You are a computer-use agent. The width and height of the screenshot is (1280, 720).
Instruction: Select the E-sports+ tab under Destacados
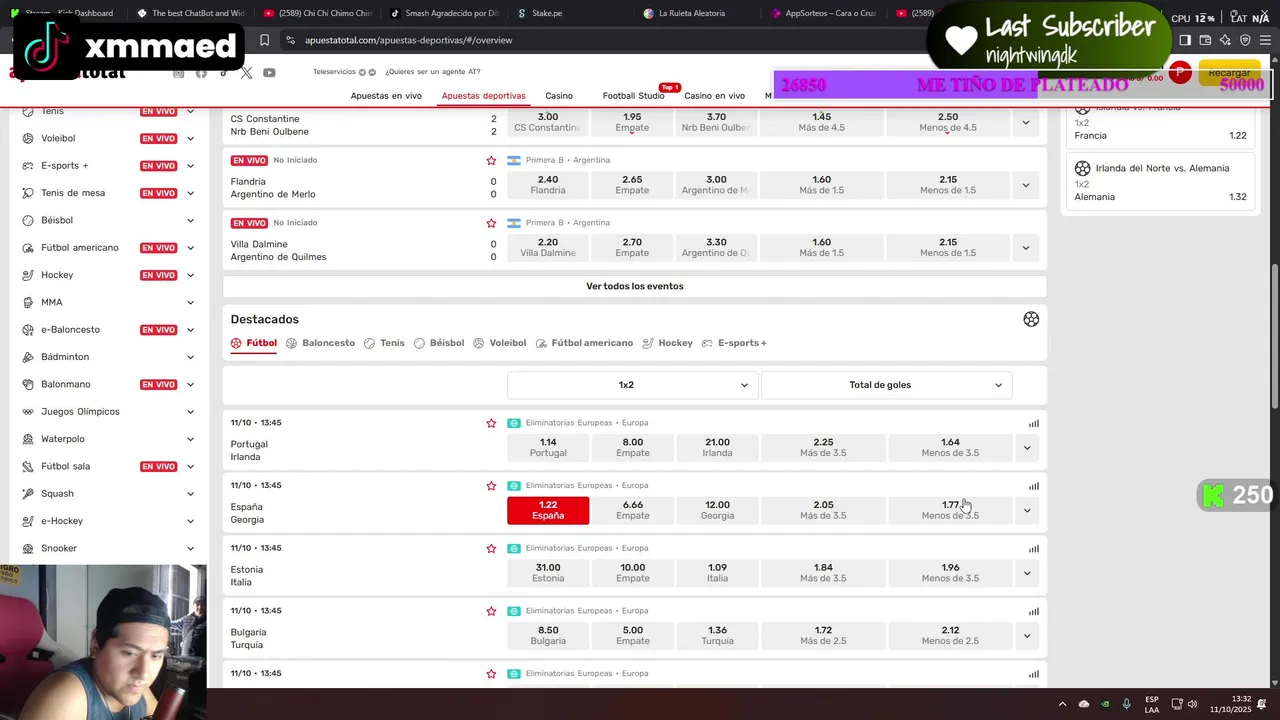pos(734,343)
